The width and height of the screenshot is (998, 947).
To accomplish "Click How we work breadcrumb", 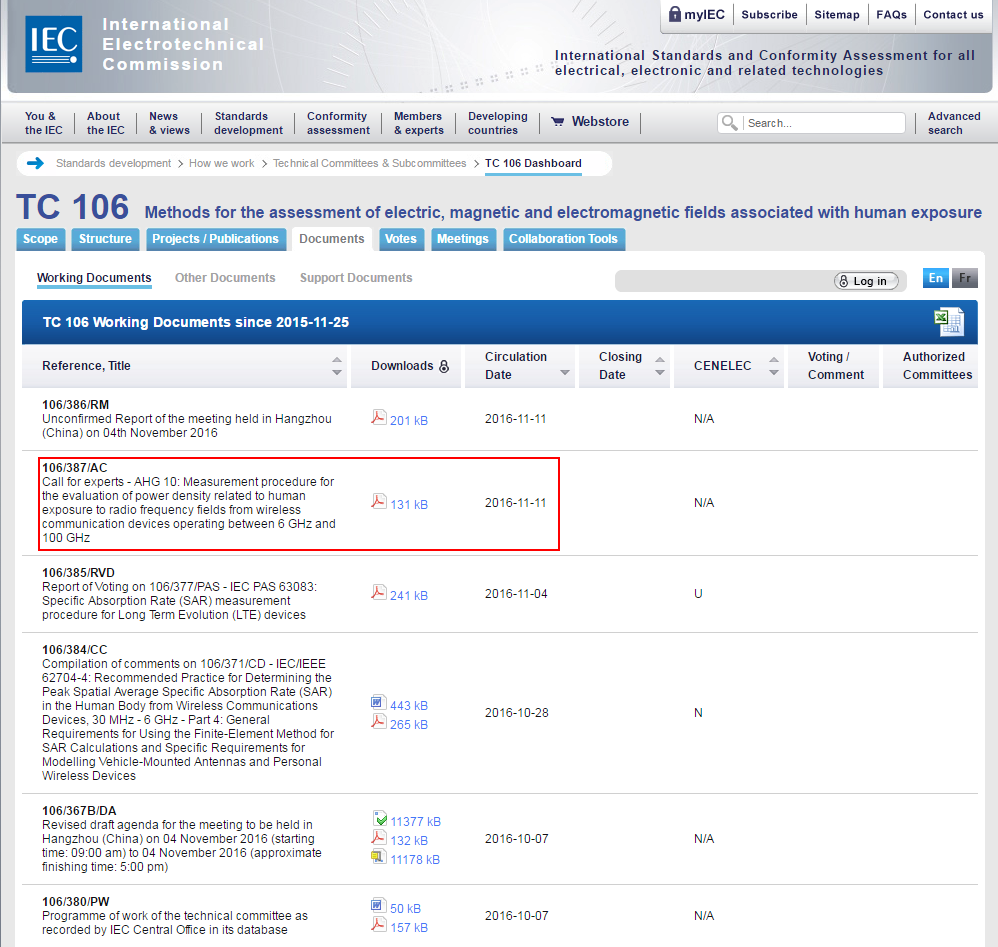I will pyautogui.click(x=221, y=164).
